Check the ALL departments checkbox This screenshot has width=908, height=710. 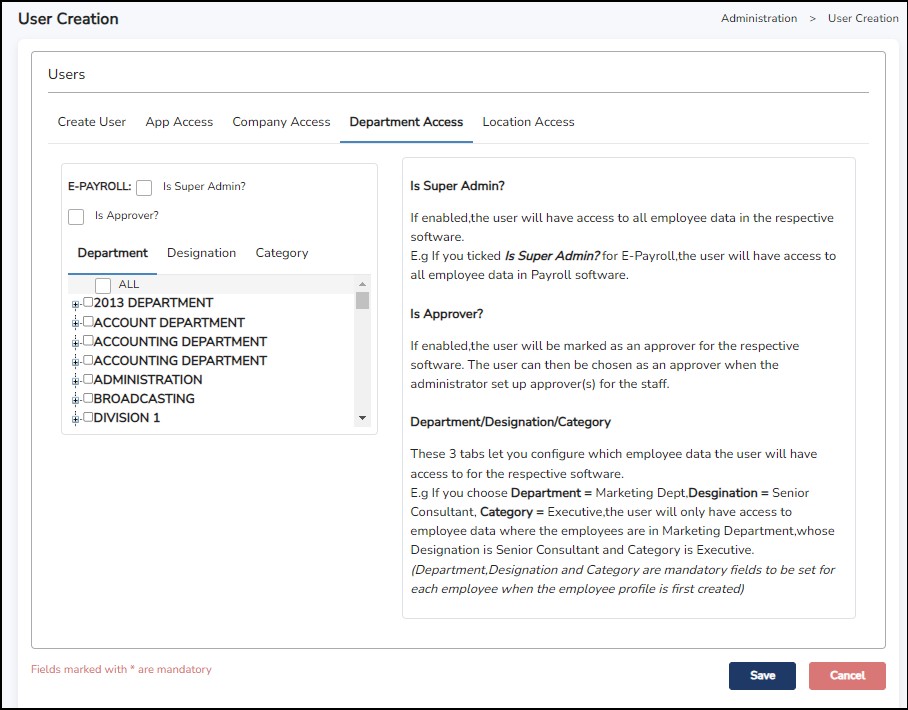pyautogui.click(x=103, y=285)
